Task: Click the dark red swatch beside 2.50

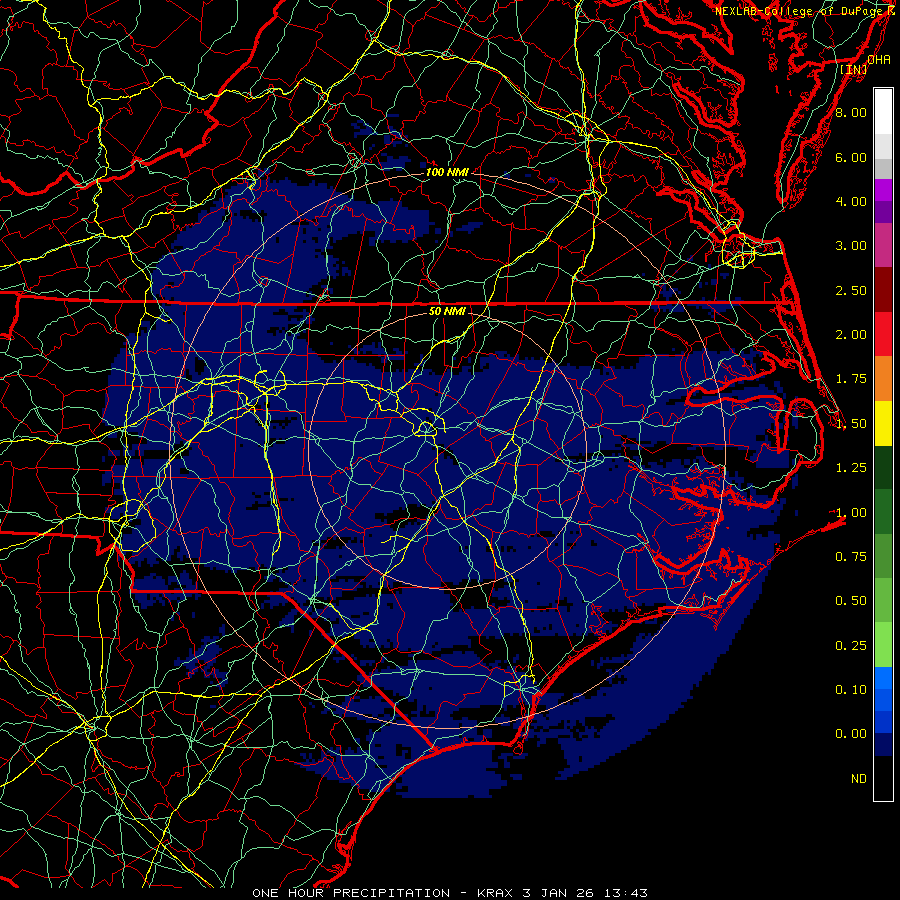Action: point(883,290)
